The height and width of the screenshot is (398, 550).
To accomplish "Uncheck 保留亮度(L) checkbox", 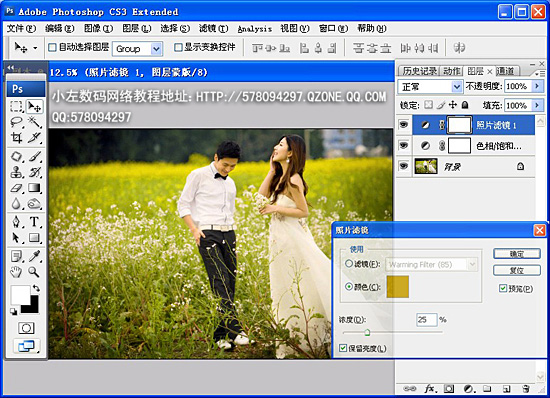I will tap(343, 348).
